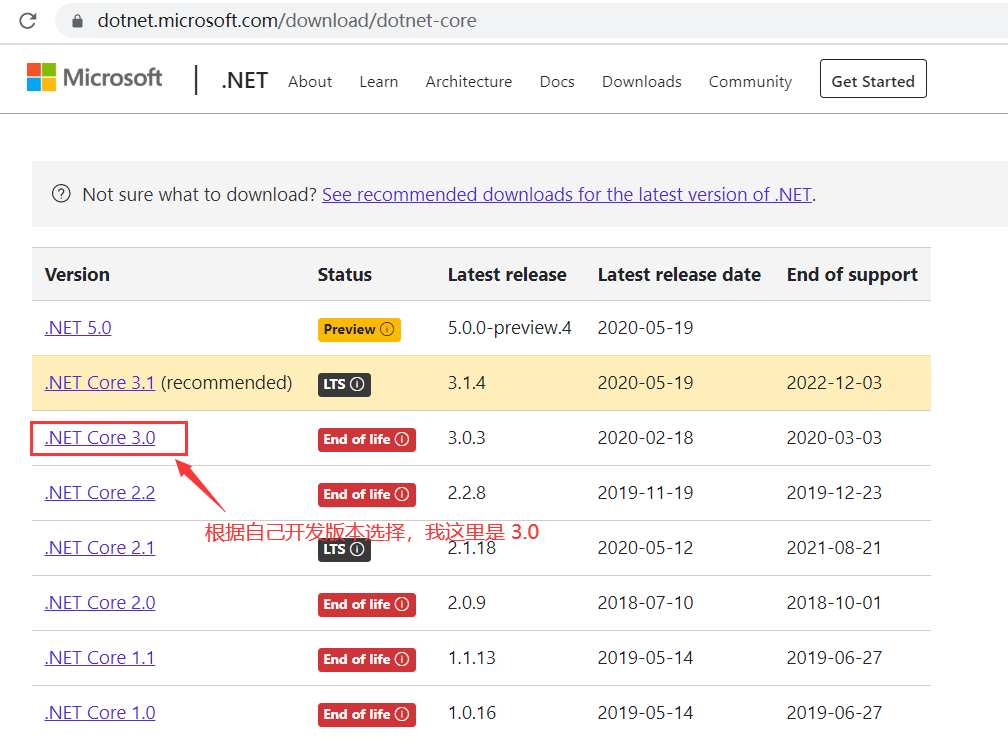Select the 3.0.3 release cell
This screenshot has height=750, width=1008.
[467, 438]
